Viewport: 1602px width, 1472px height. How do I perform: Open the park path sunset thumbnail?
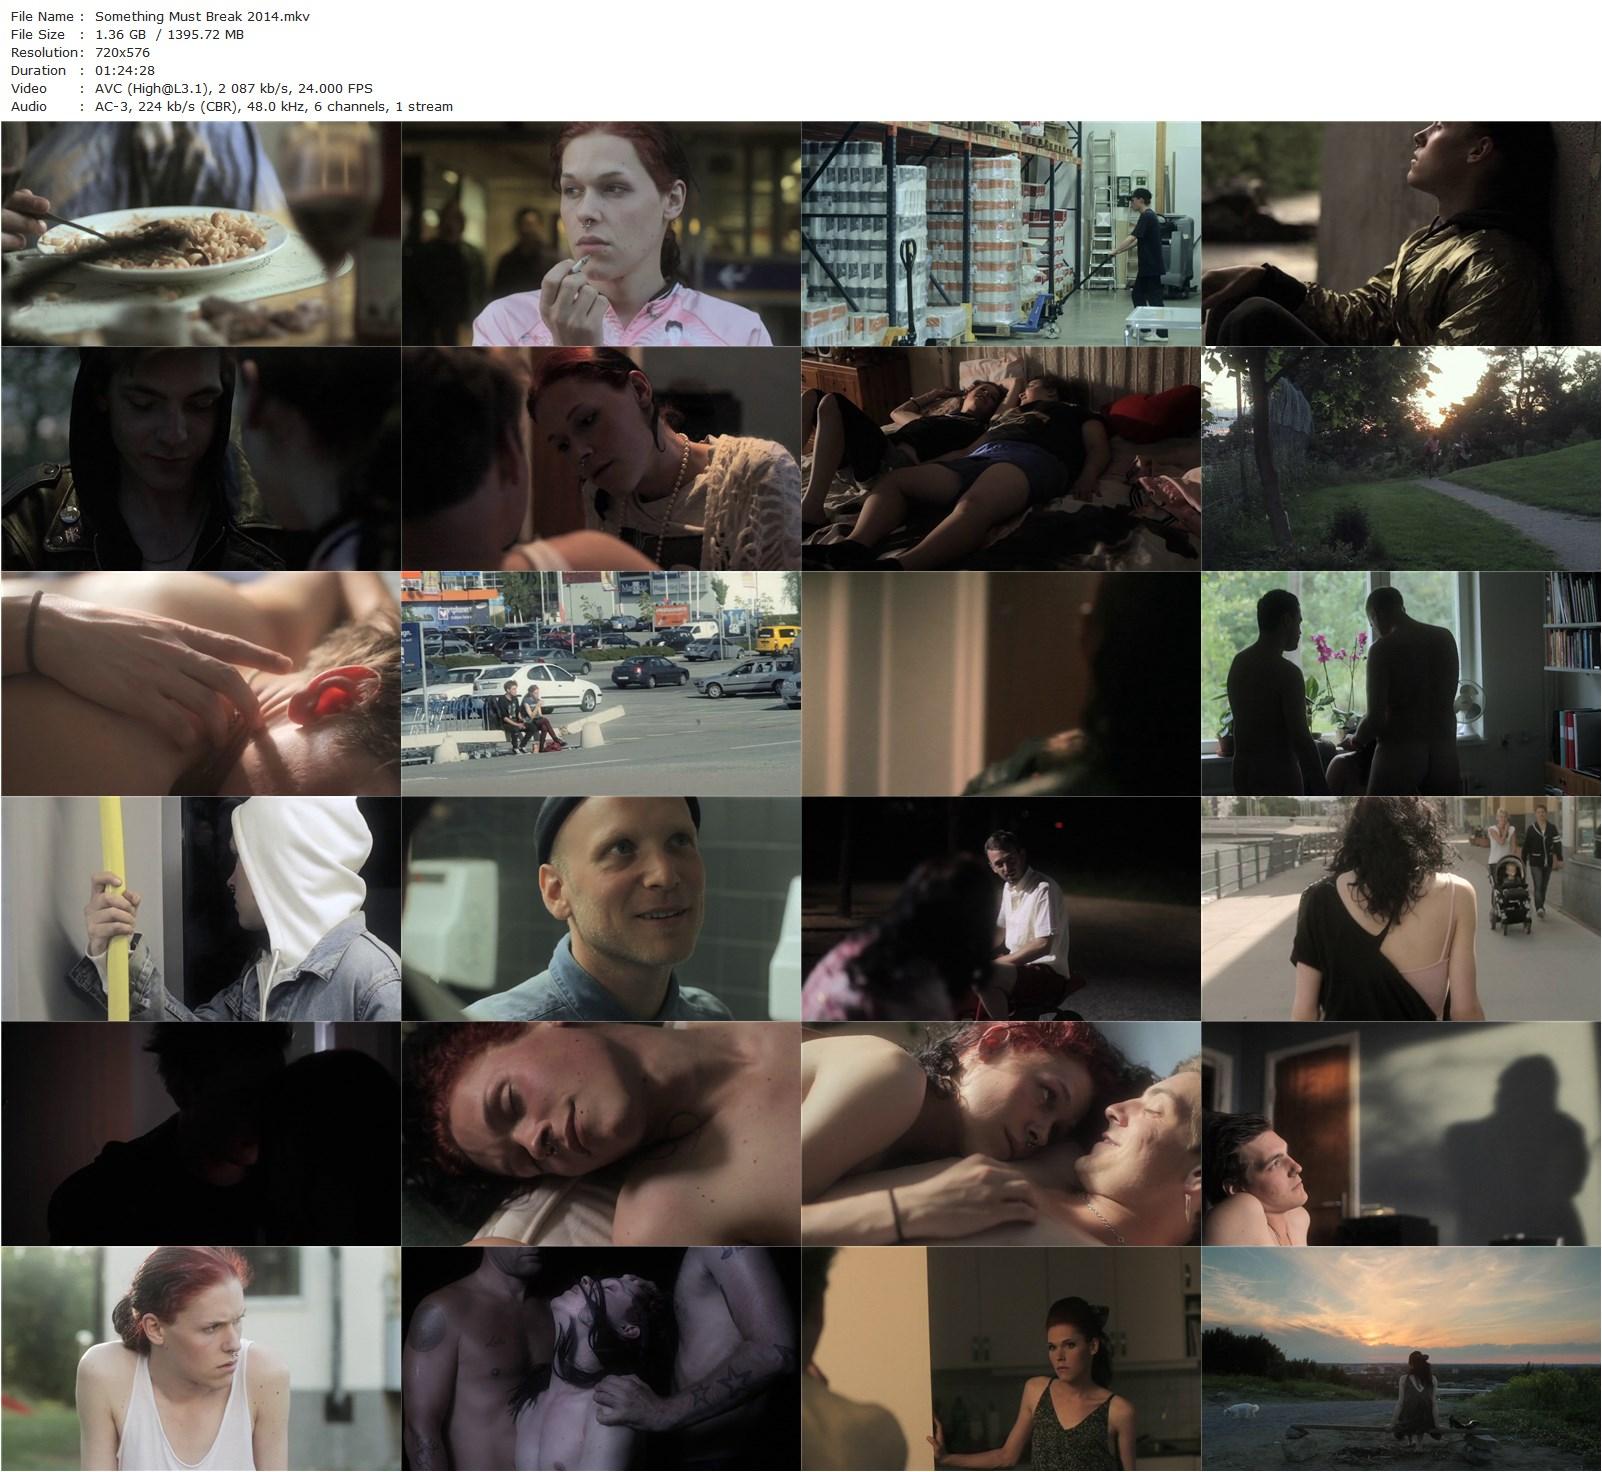[x=1400, y=458]
